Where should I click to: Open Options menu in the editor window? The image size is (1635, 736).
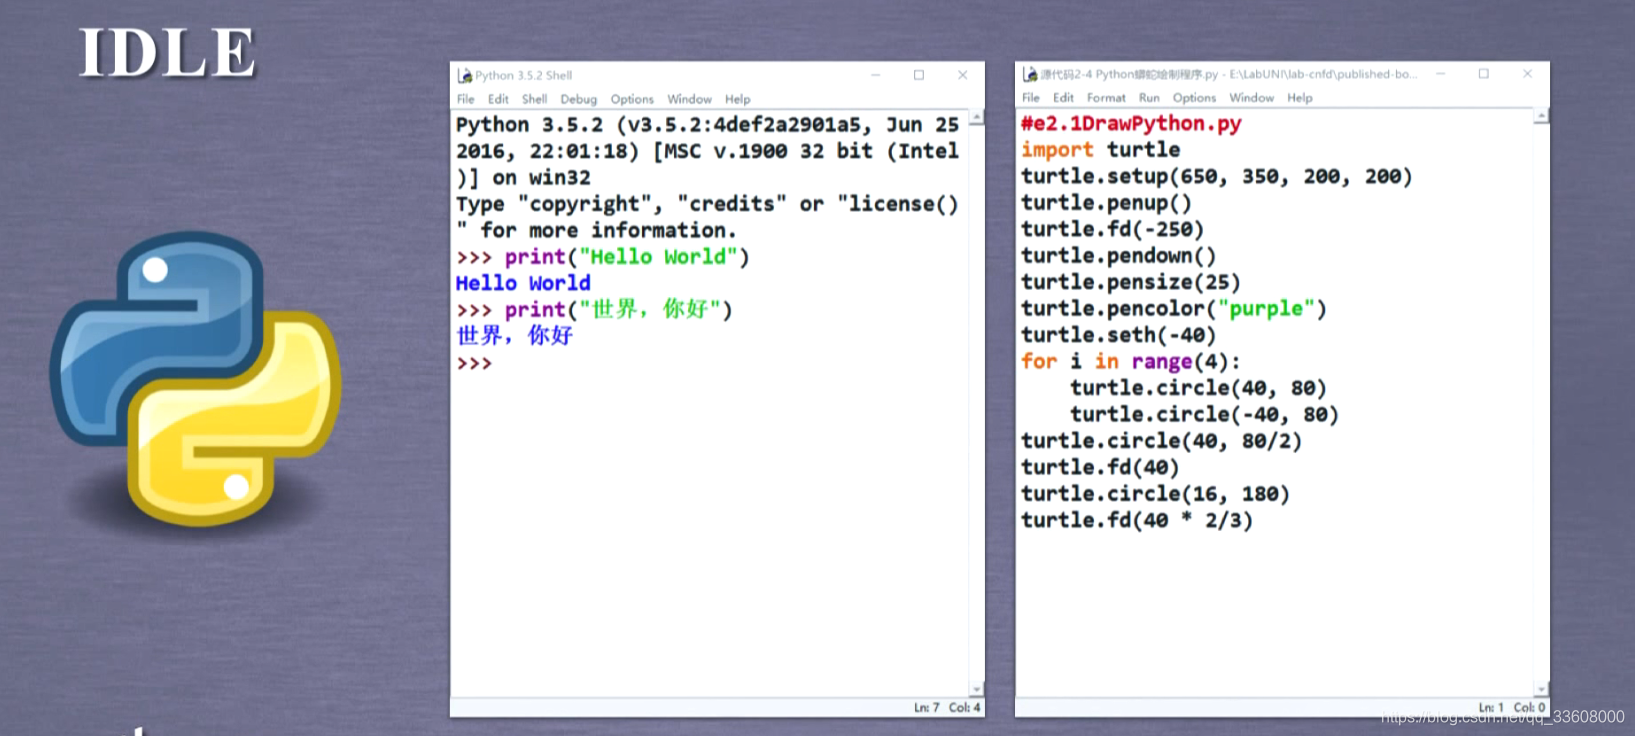pyautogui.click(x=1194, y=98)
